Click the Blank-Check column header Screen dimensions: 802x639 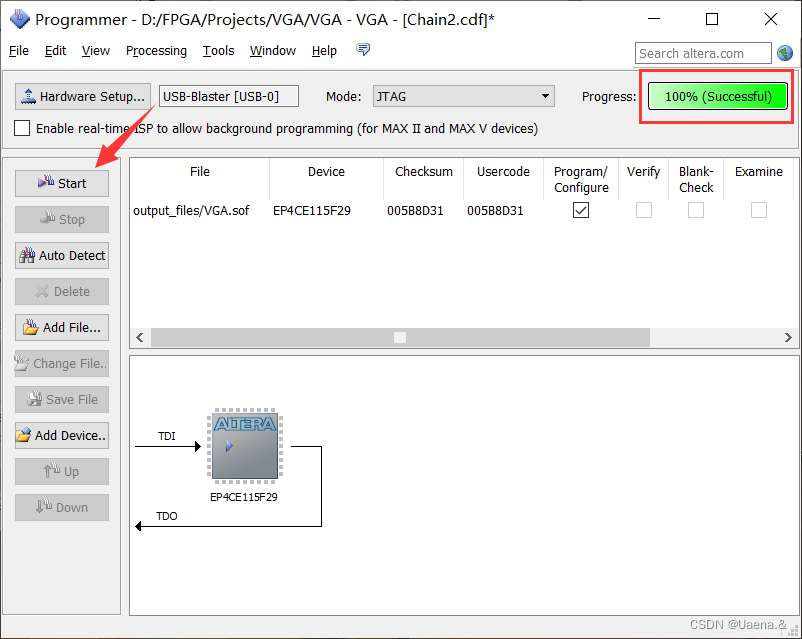[x=696, y=180]
